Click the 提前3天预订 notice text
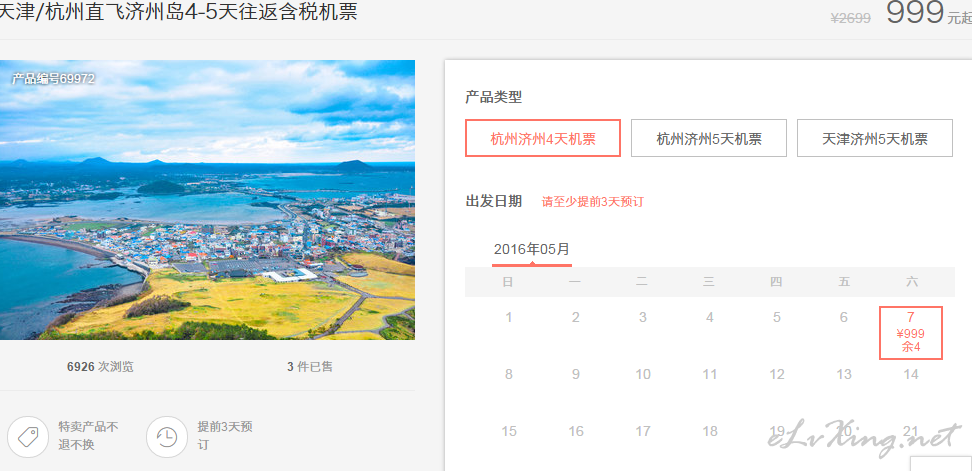 pyautogui.click(x=224, y=436)
